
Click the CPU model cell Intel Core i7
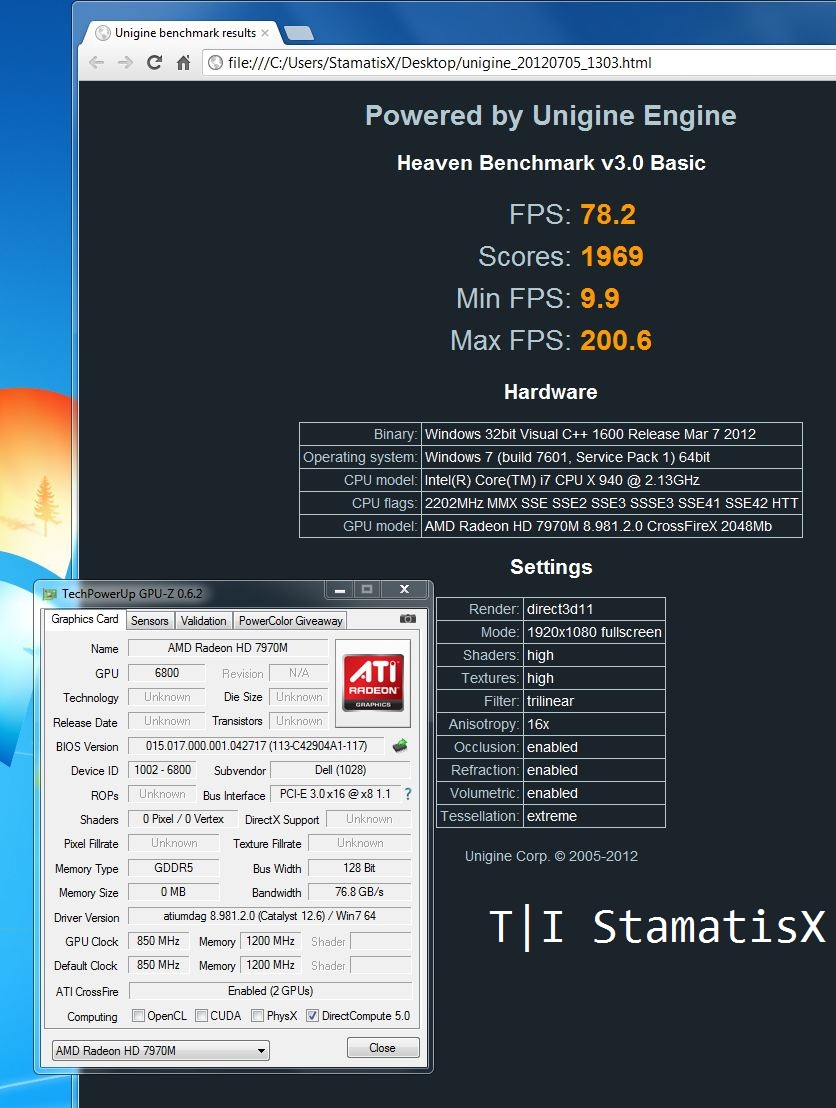tap(611, 481)
